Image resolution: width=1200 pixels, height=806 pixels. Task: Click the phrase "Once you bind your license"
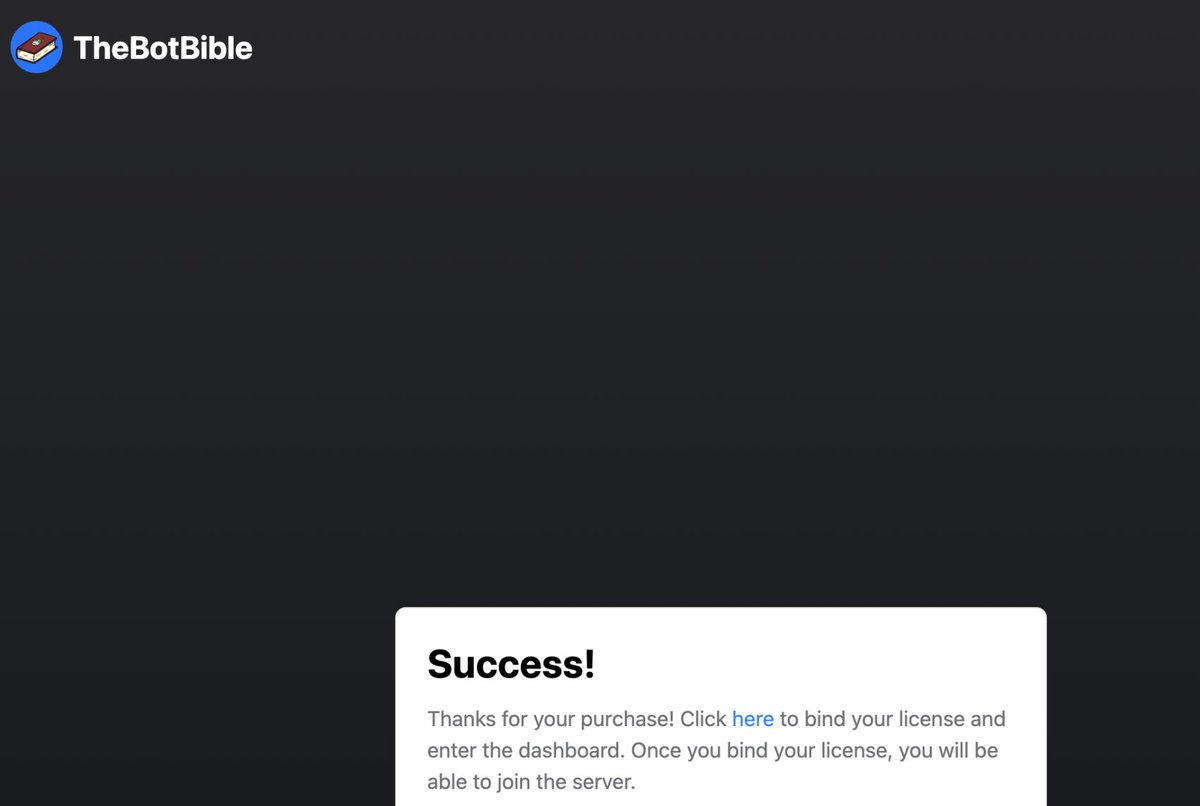[x=761, y=750]
